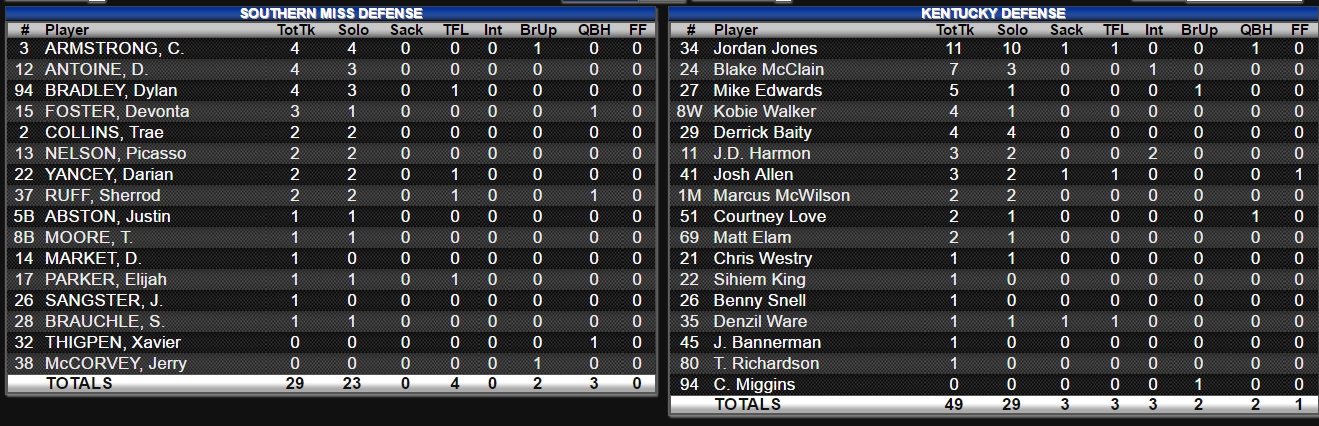This screenshot has height=426, width=1319.
Task: Click Southern Miss TOTALS row
Action: (331, 383)
